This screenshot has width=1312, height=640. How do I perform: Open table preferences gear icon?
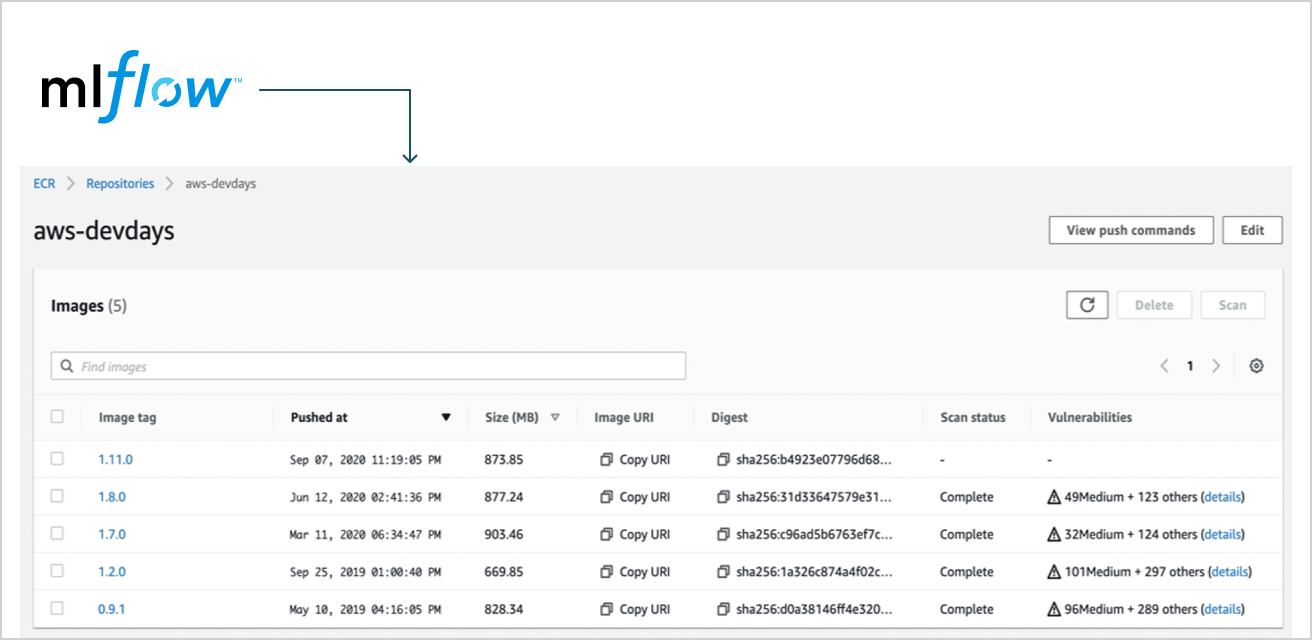coord(1256,366)
